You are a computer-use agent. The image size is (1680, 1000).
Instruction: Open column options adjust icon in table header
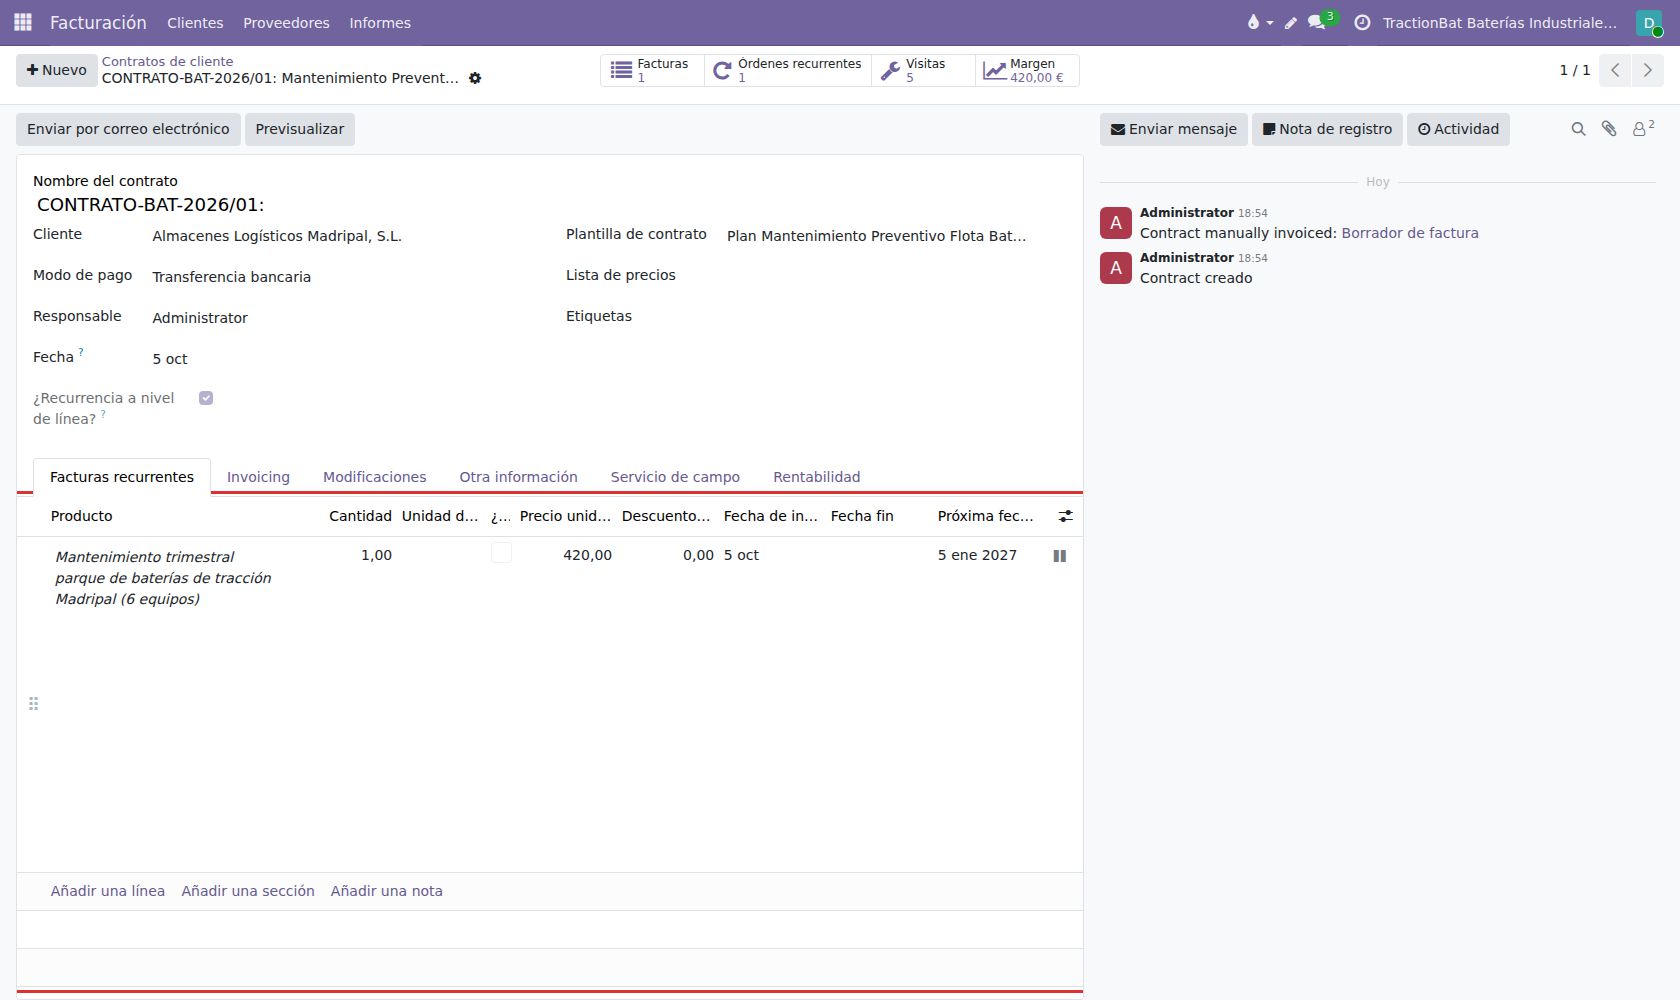coord(1066,516)
